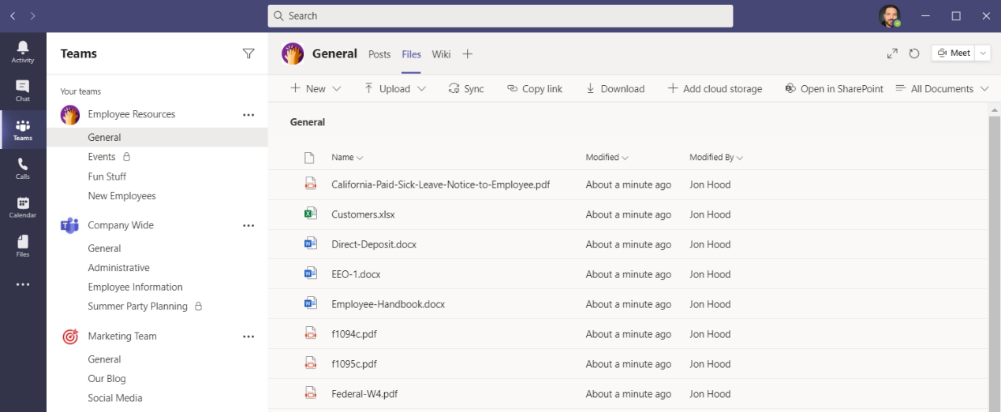Expand the tab to full screen
This screenshot has width=1001, height=412.
[x=892, y=54]
